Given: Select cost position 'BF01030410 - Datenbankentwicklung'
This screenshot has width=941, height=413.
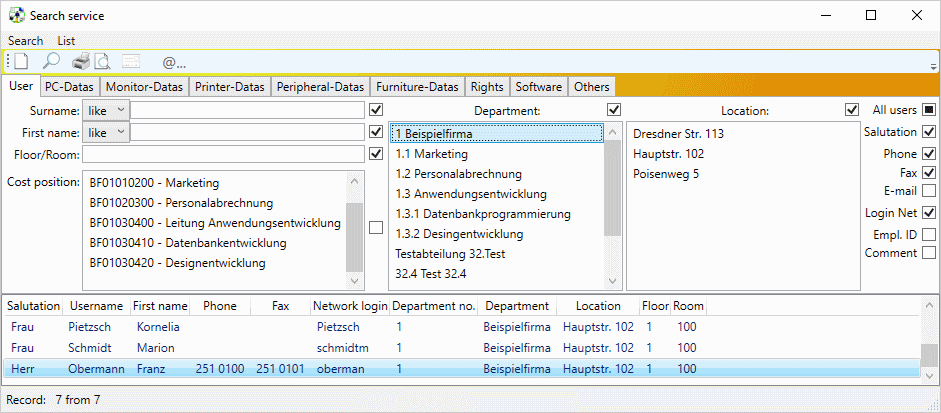Looking at the screenshot, I should click(x=215, y=243).
